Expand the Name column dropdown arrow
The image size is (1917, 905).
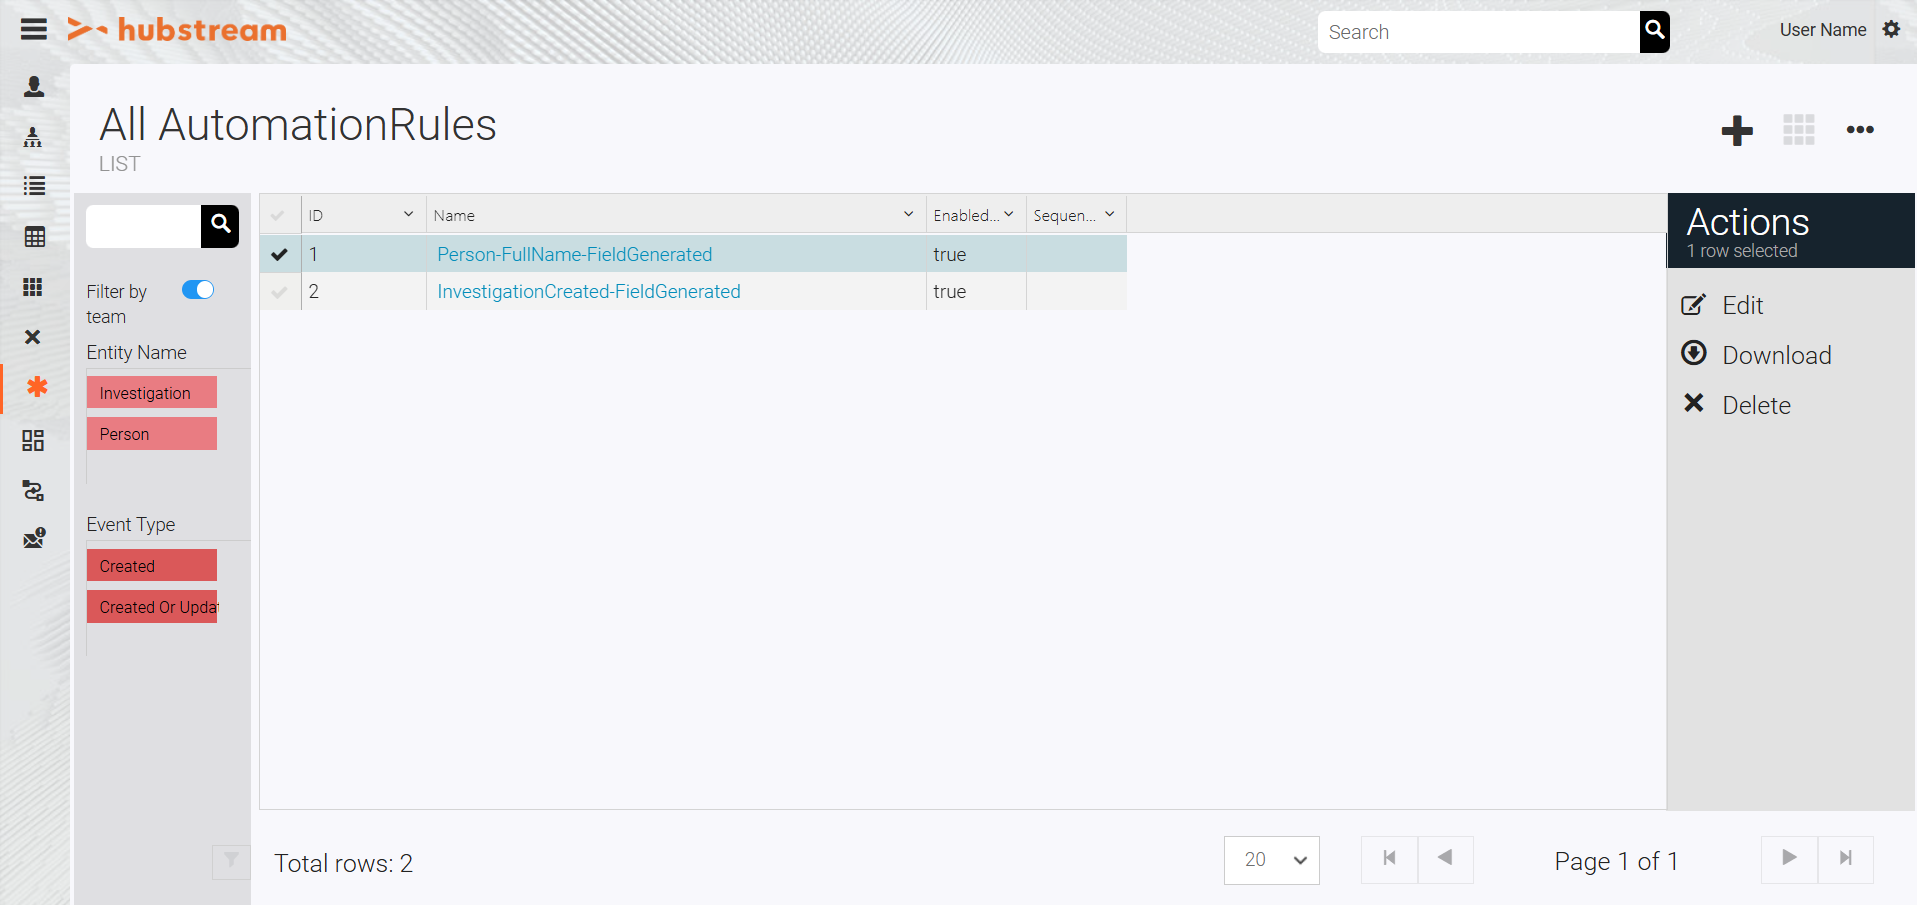point(908,215)
